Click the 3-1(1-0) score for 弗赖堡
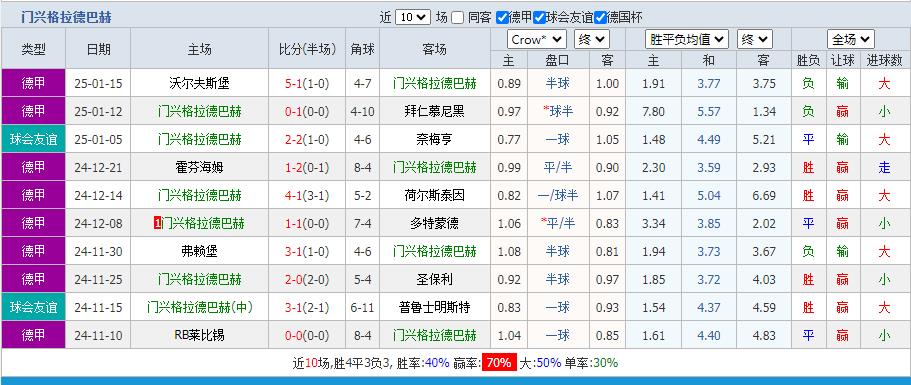Viewport: 911px width, 385px height. pos(307,251)
